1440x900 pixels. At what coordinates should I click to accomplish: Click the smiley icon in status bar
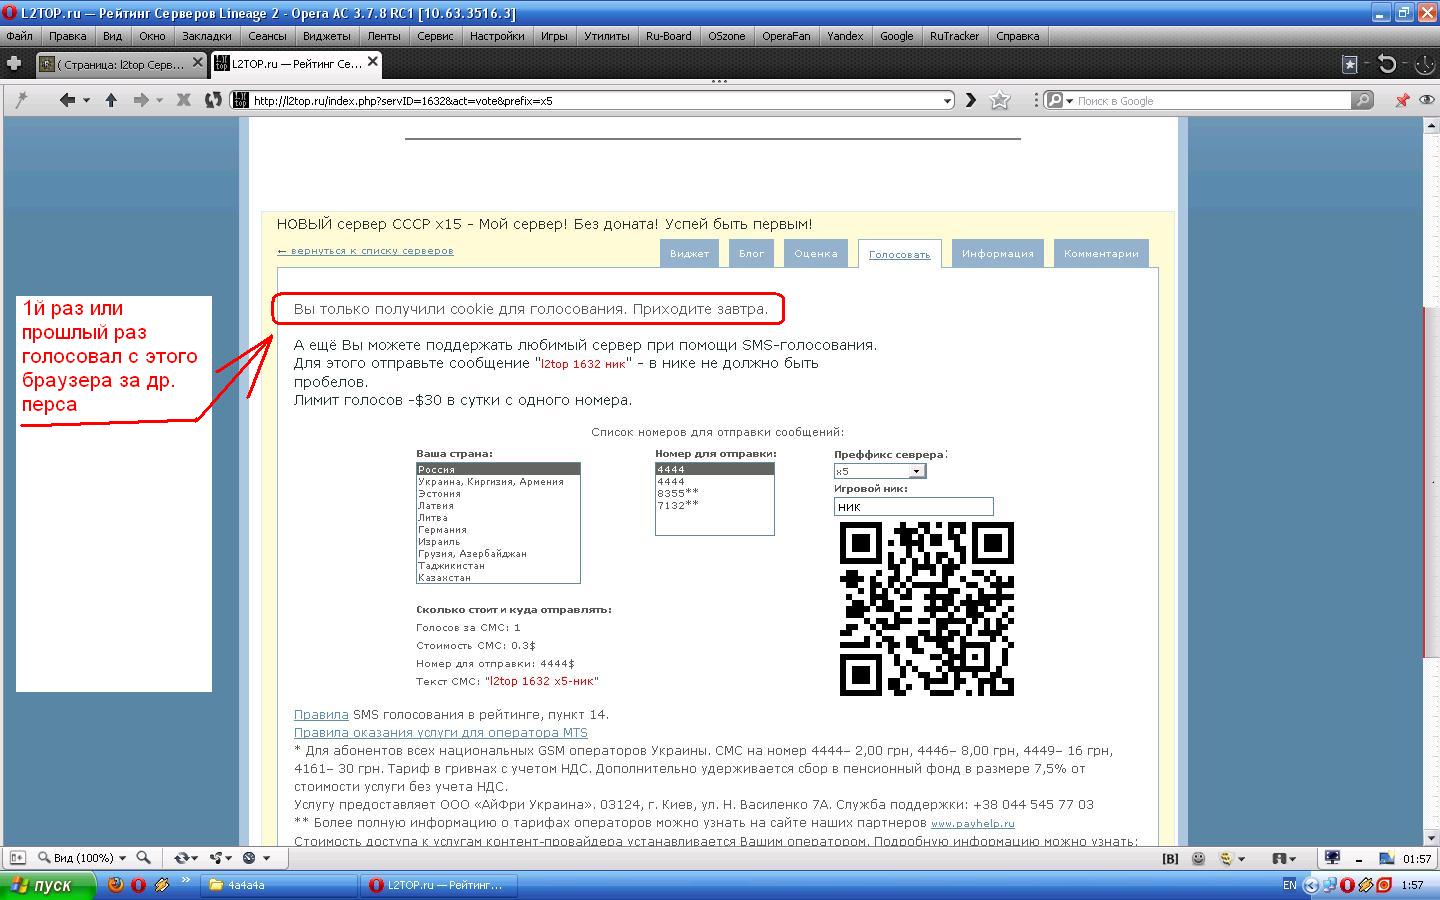click(x=1198, y=858)
